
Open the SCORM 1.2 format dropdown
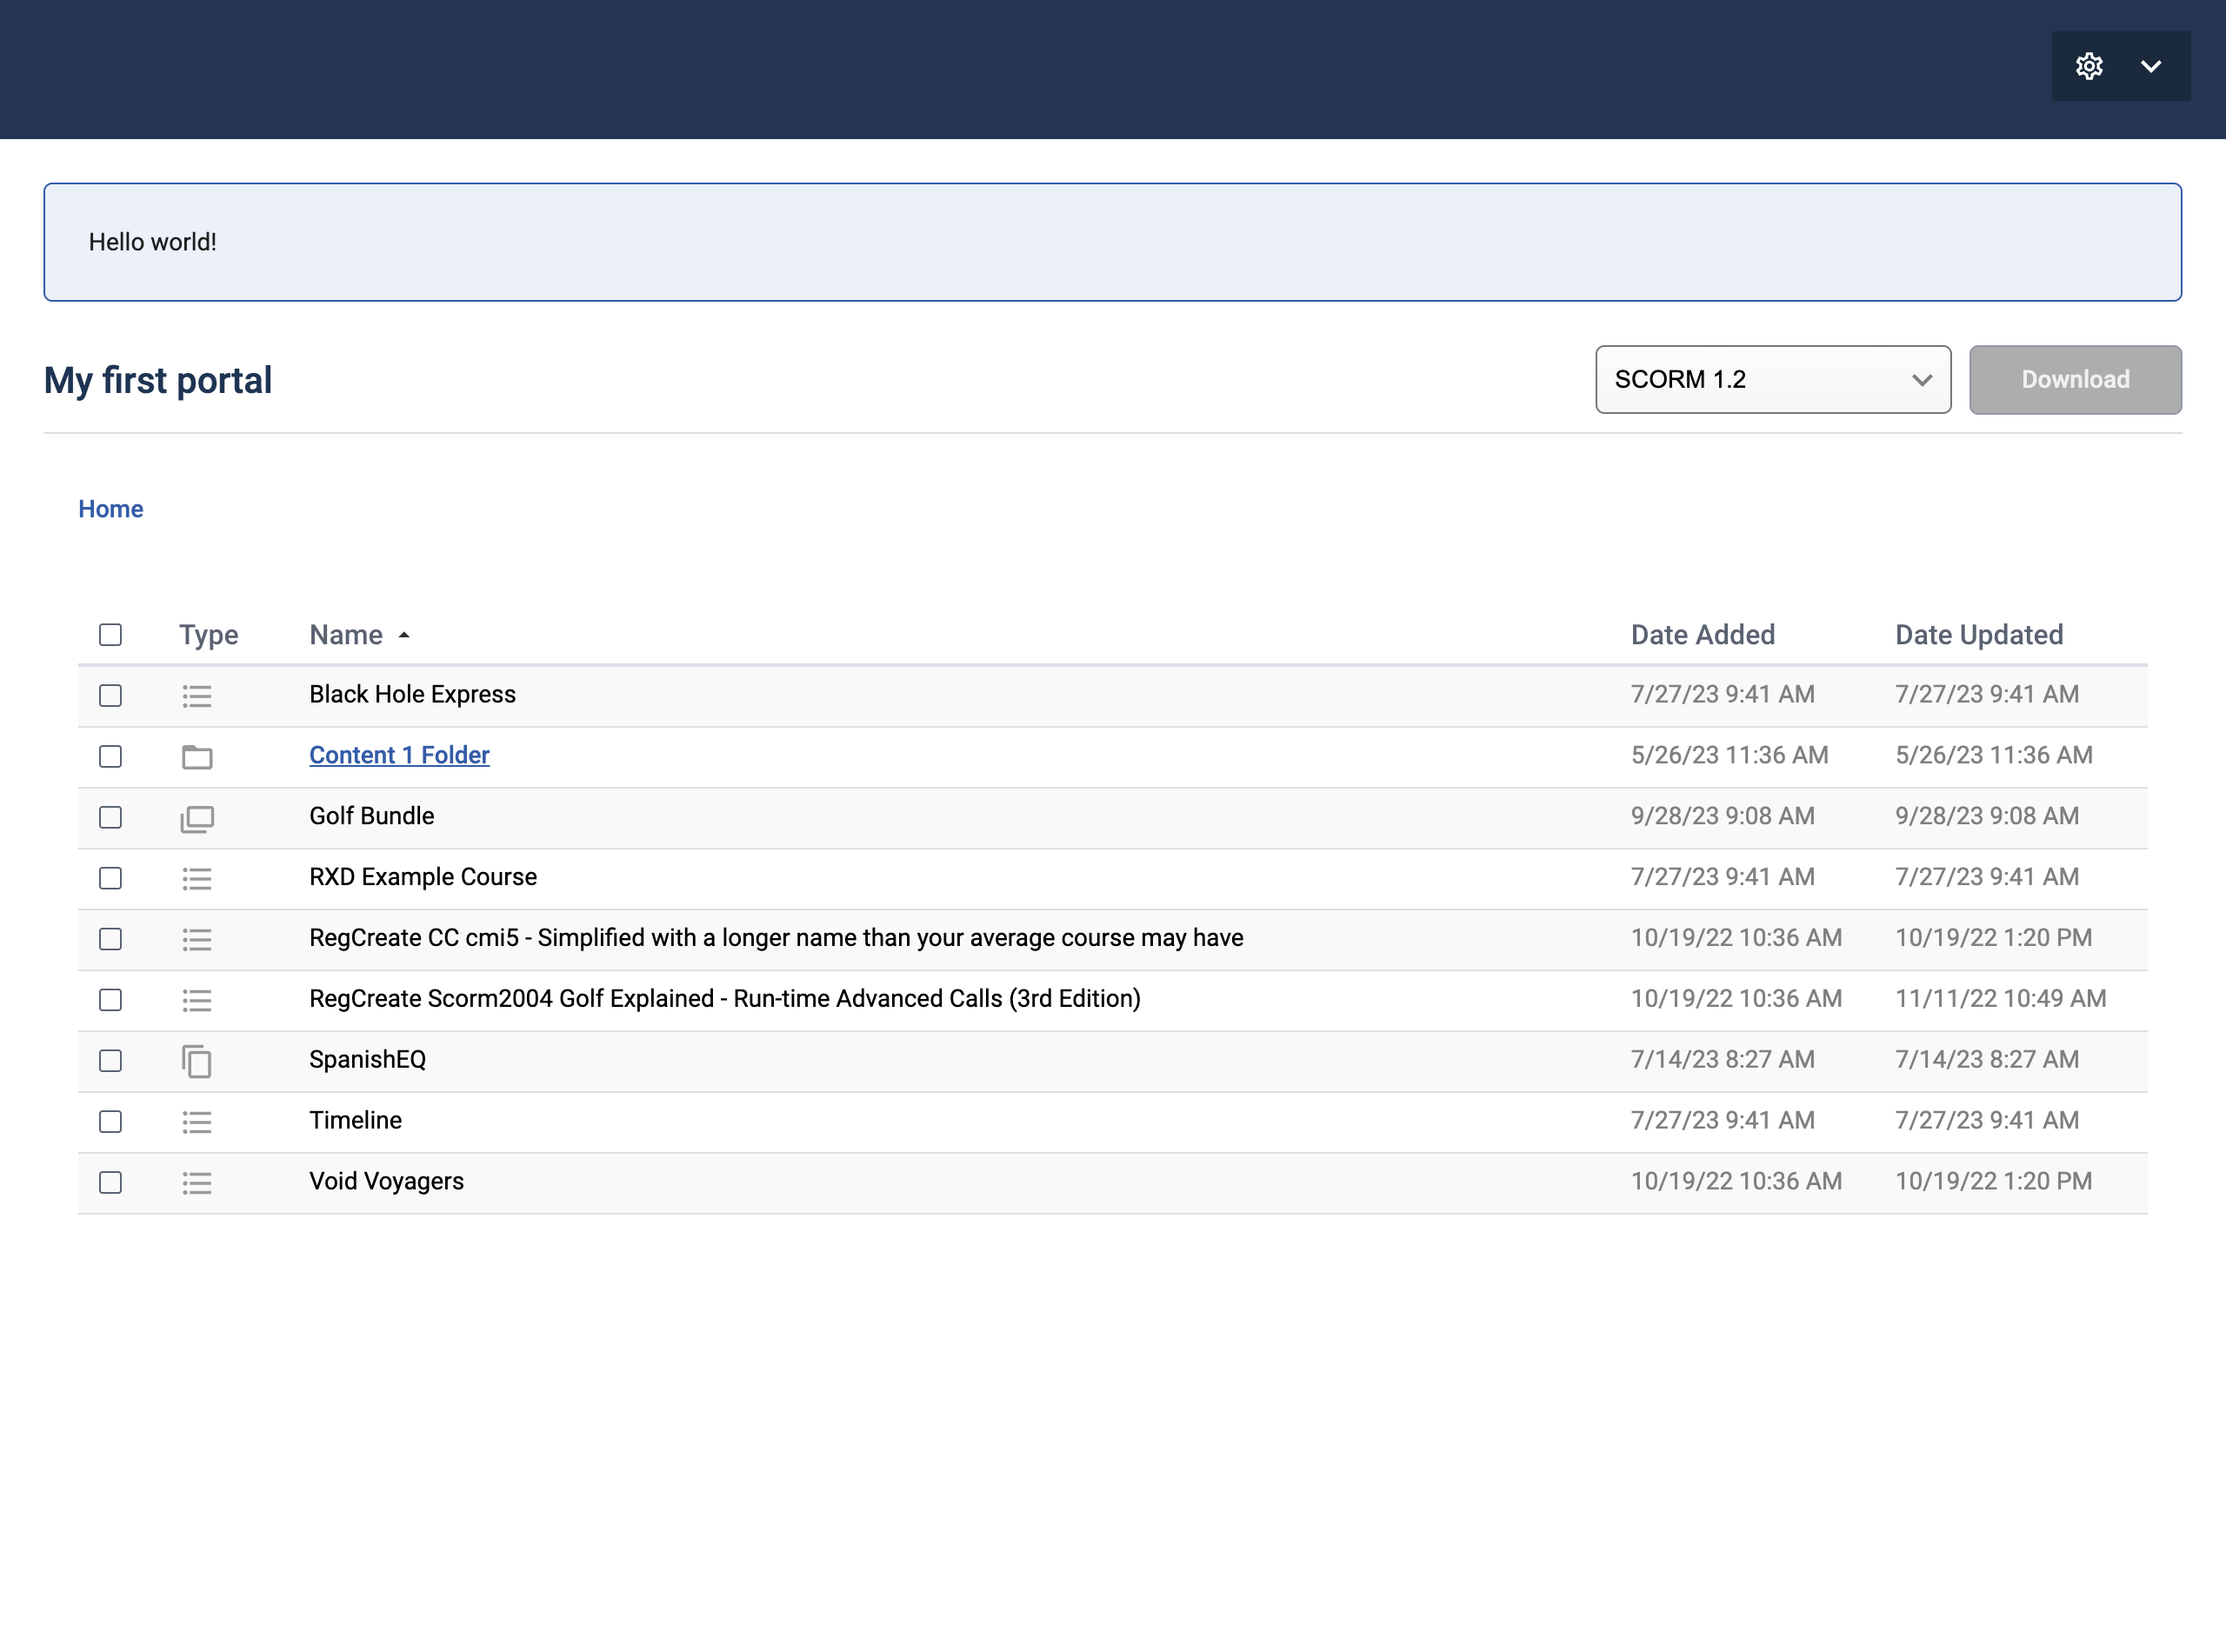pos(1772,380)
